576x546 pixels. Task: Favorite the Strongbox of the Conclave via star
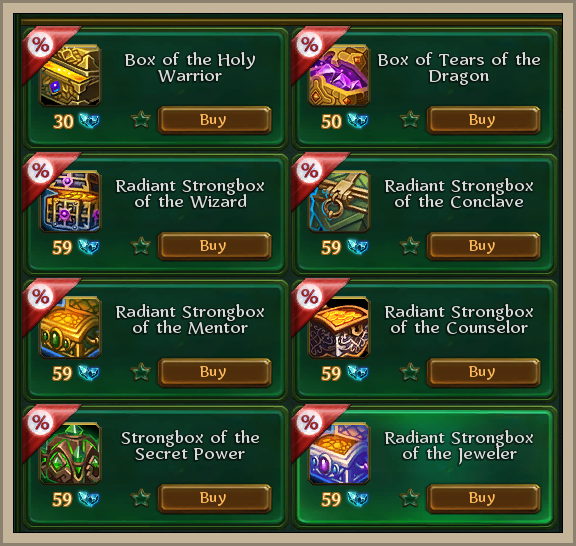coord(410,246)
